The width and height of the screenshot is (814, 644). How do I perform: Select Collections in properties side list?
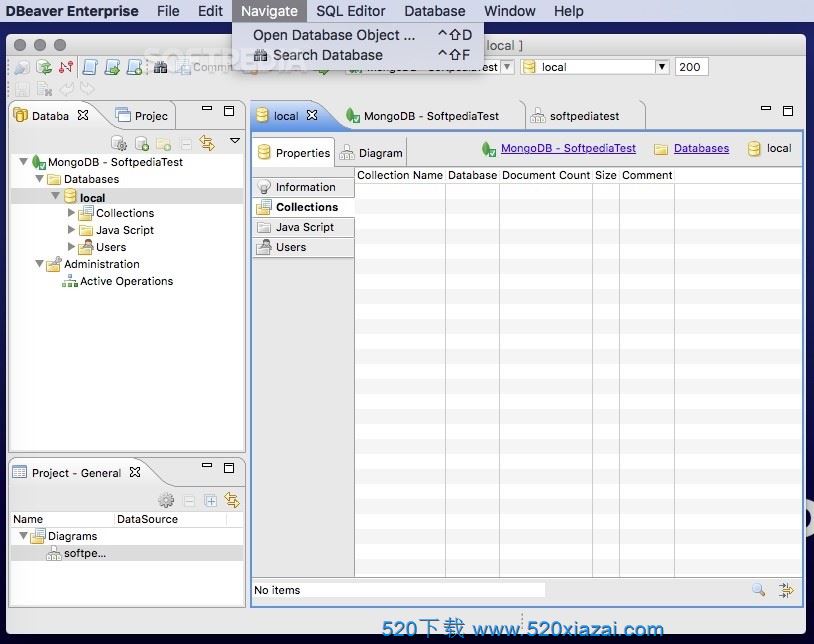[x=304, y=207]
